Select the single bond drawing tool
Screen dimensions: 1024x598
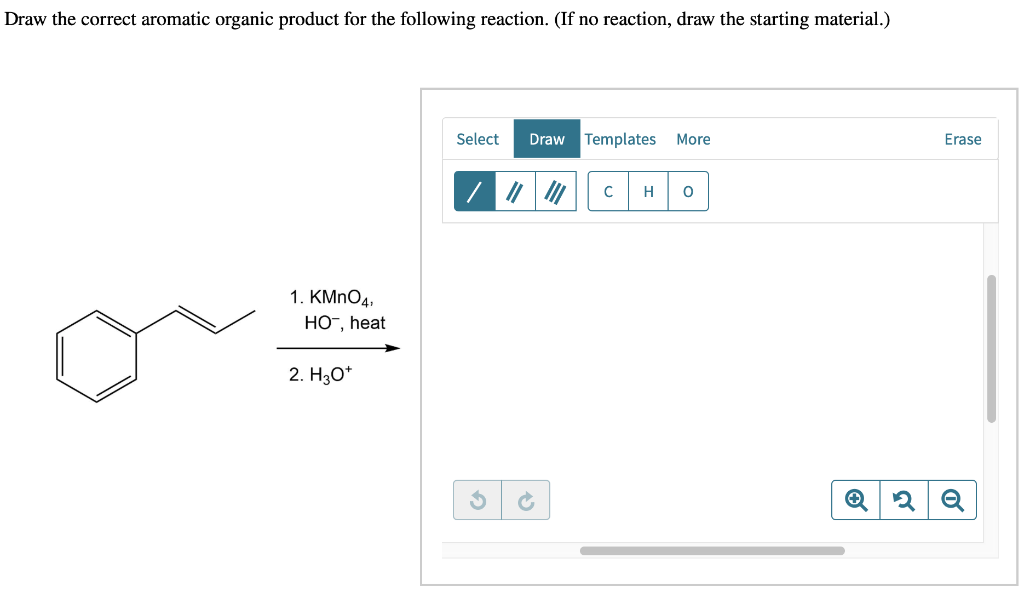tap(474, 190)
